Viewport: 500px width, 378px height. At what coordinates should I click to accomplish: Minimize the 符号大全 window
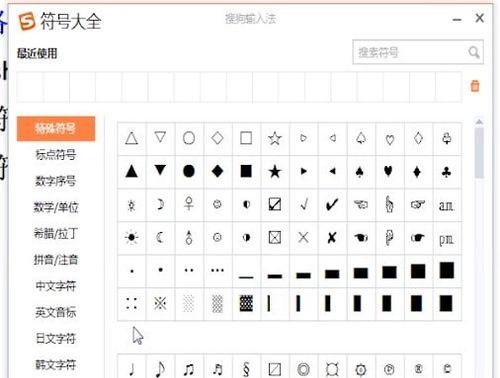[x=457, y=19]
